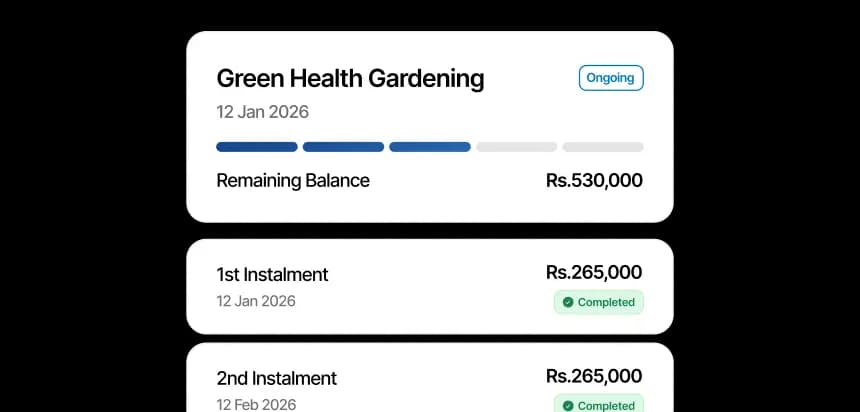Click the Completed label on 2nd Instalment
860x412 pixels.
606,405
